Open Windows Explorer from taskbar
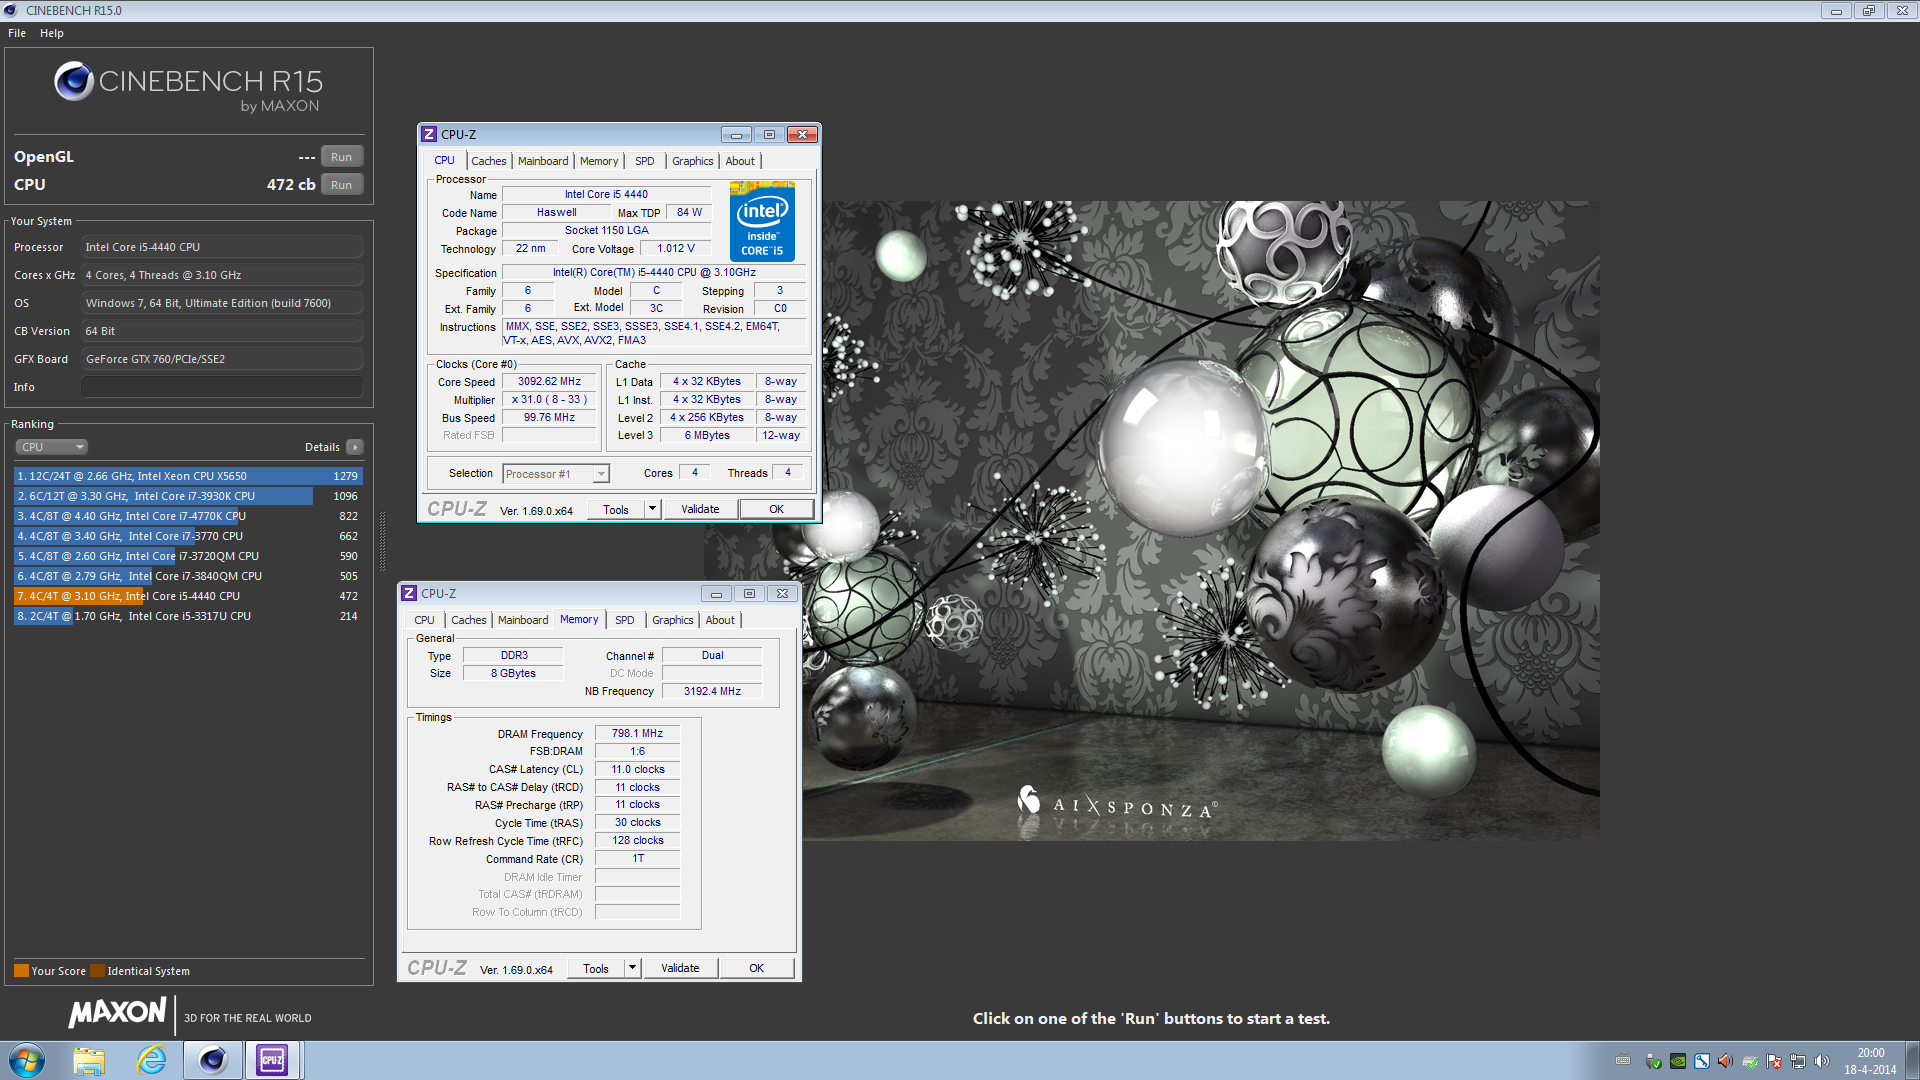Image resolution: width=1920 pixels, height=1080 pixels. pyautogui.click(x=89, y=1060)
